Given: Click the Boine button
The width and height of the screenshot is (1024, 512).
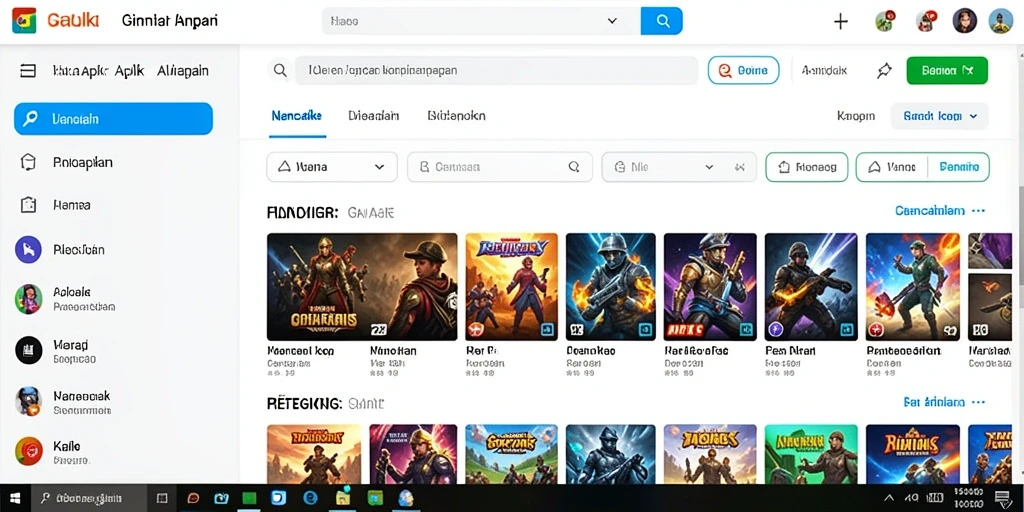Looking at the screenshot, I should (743, 71).
